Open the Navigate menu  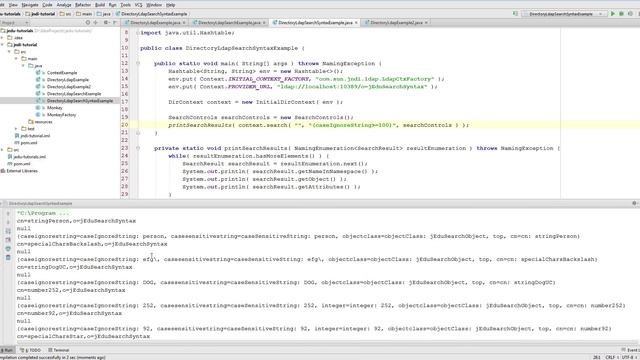(x=30, y=5)
